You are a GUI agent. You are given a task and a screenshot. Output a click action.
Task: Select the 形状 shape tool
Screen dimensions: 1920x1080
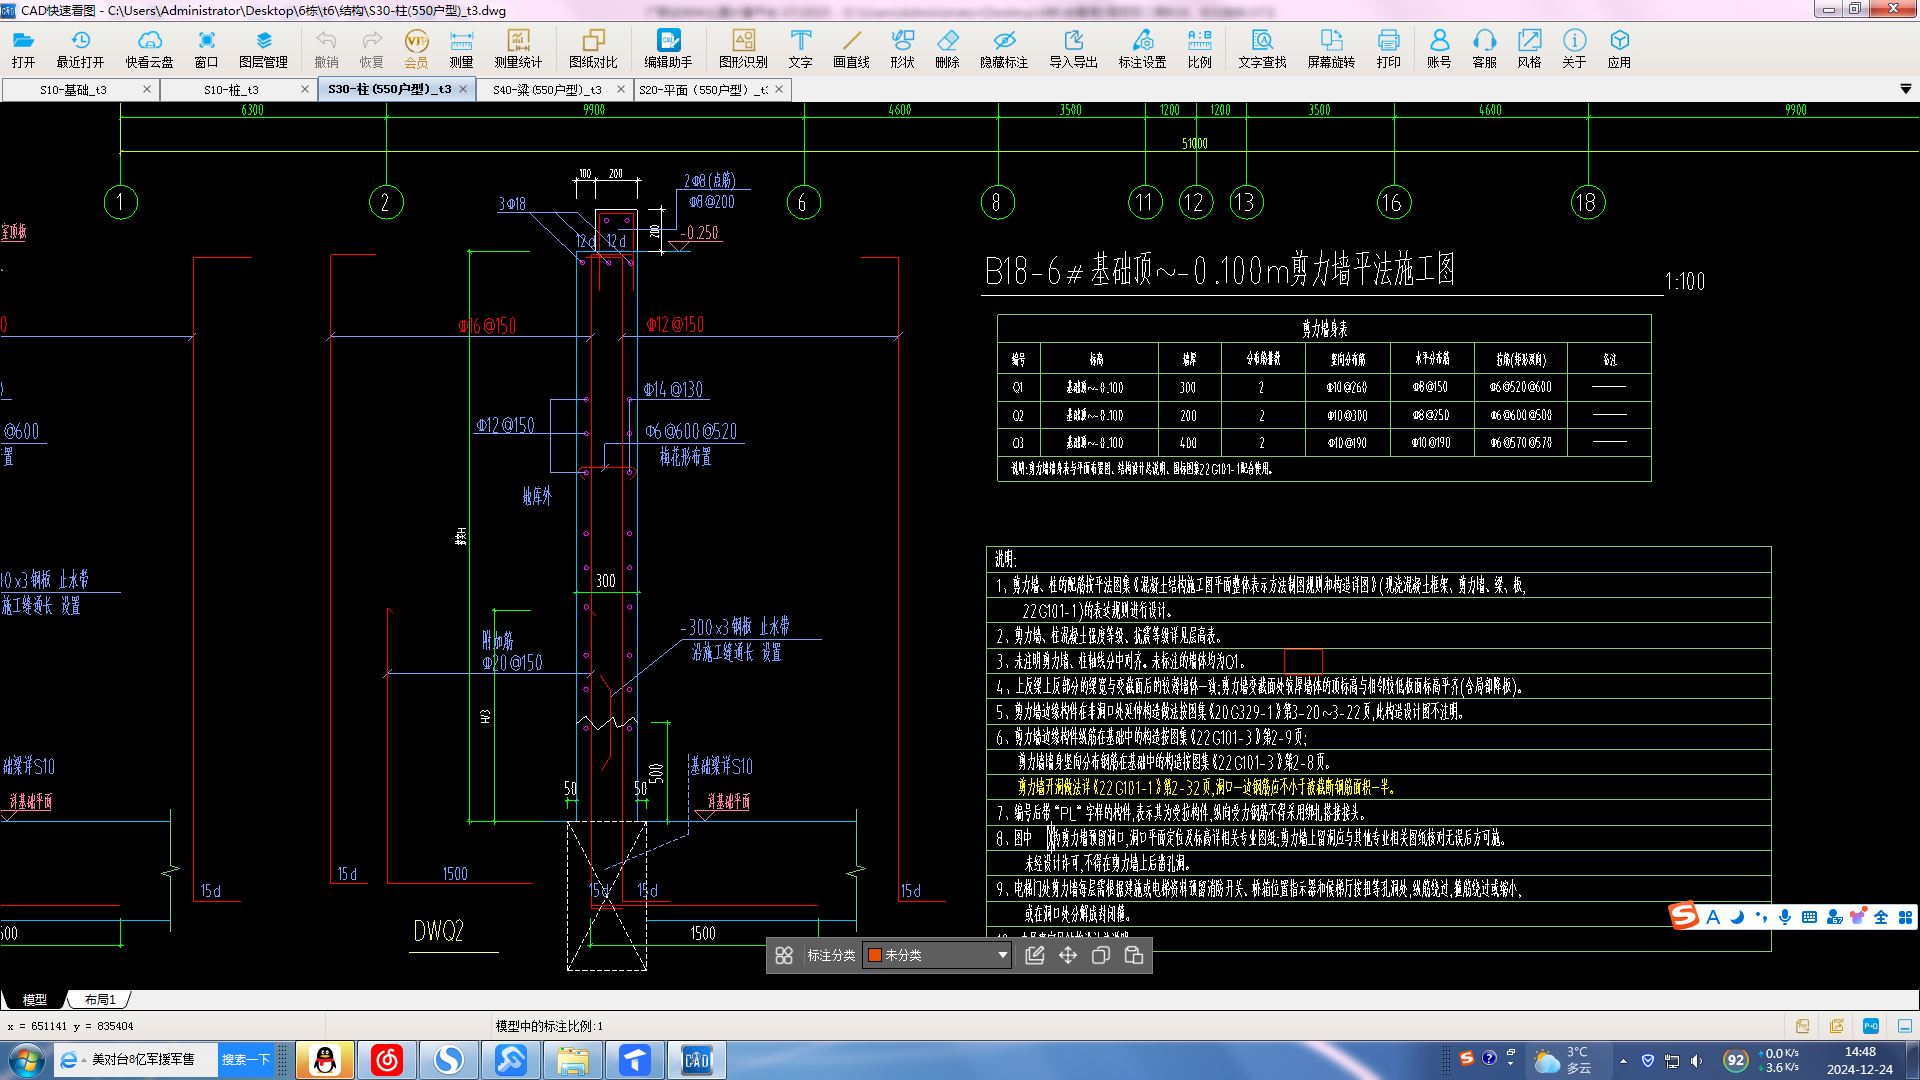902,48
